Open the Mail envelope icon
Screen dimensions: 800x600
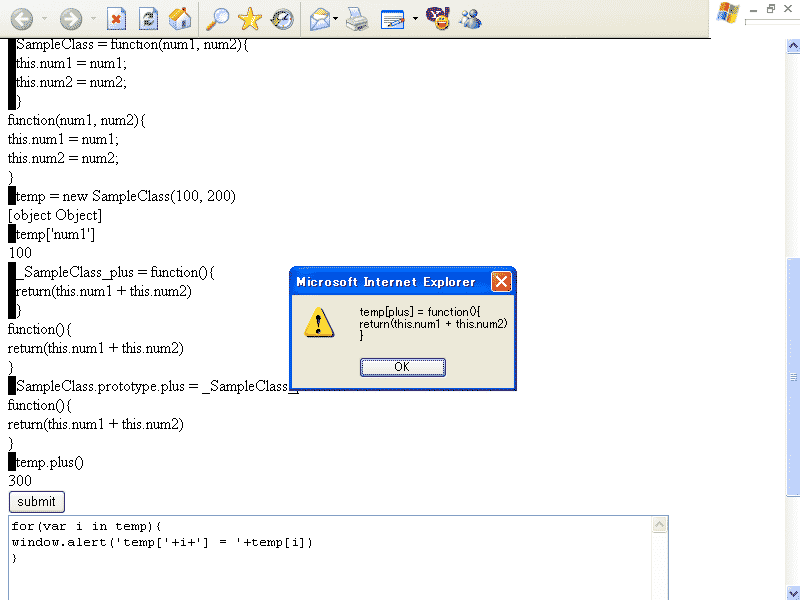point(319,19)
